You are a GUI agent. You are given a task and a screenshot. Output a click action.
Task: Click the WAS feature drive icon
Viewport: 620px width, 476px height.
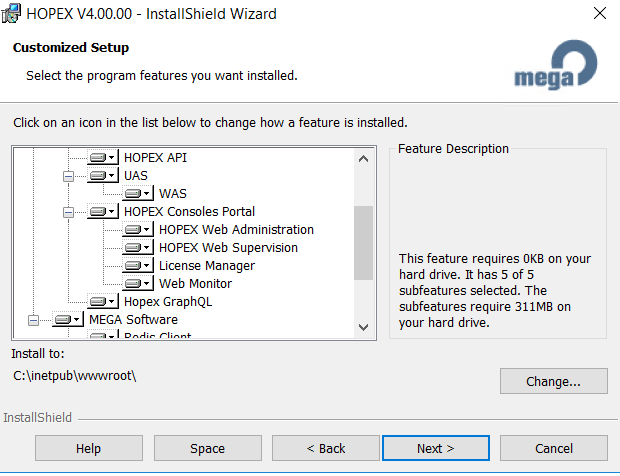coord(137,194)
